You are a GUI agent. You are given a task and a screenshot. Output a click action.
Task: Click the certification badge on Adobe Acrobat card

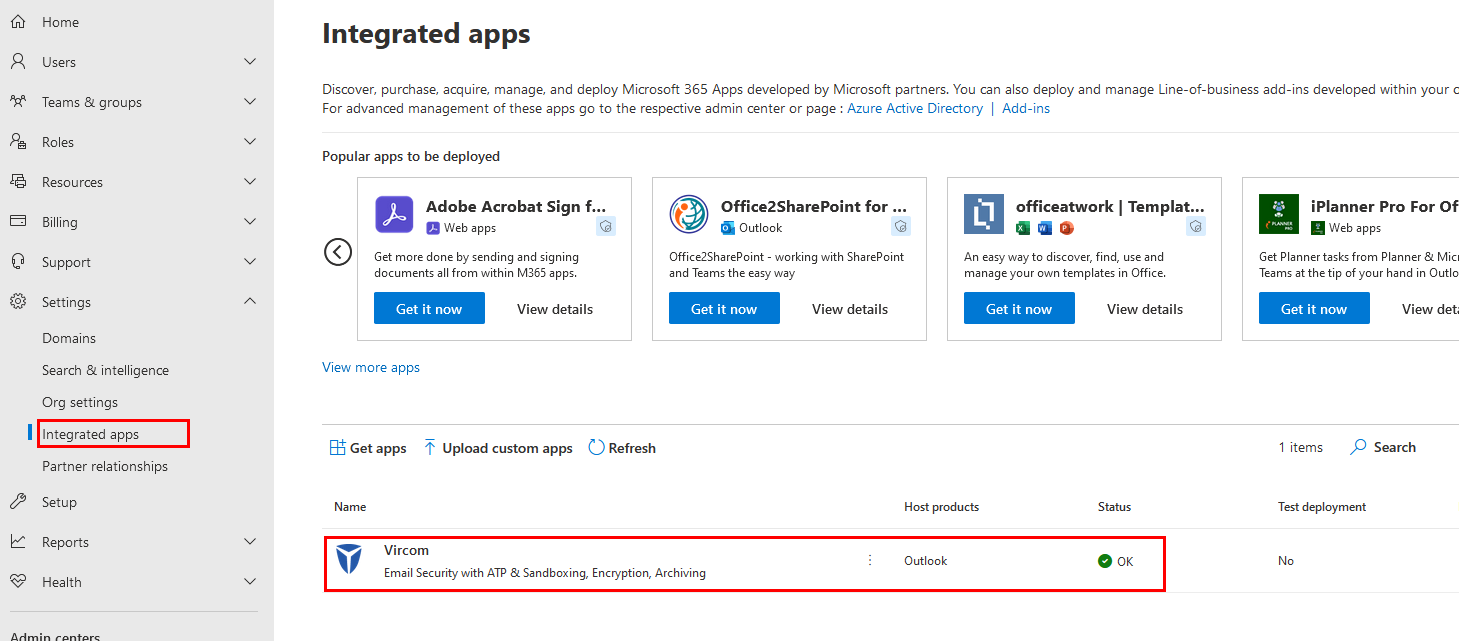pos(606,227)
